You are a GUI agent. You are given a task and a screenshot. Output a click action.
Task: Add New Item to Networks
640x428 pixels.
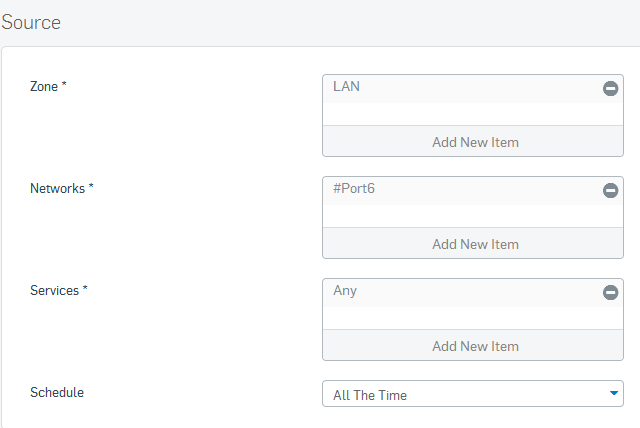click(473, 243)
